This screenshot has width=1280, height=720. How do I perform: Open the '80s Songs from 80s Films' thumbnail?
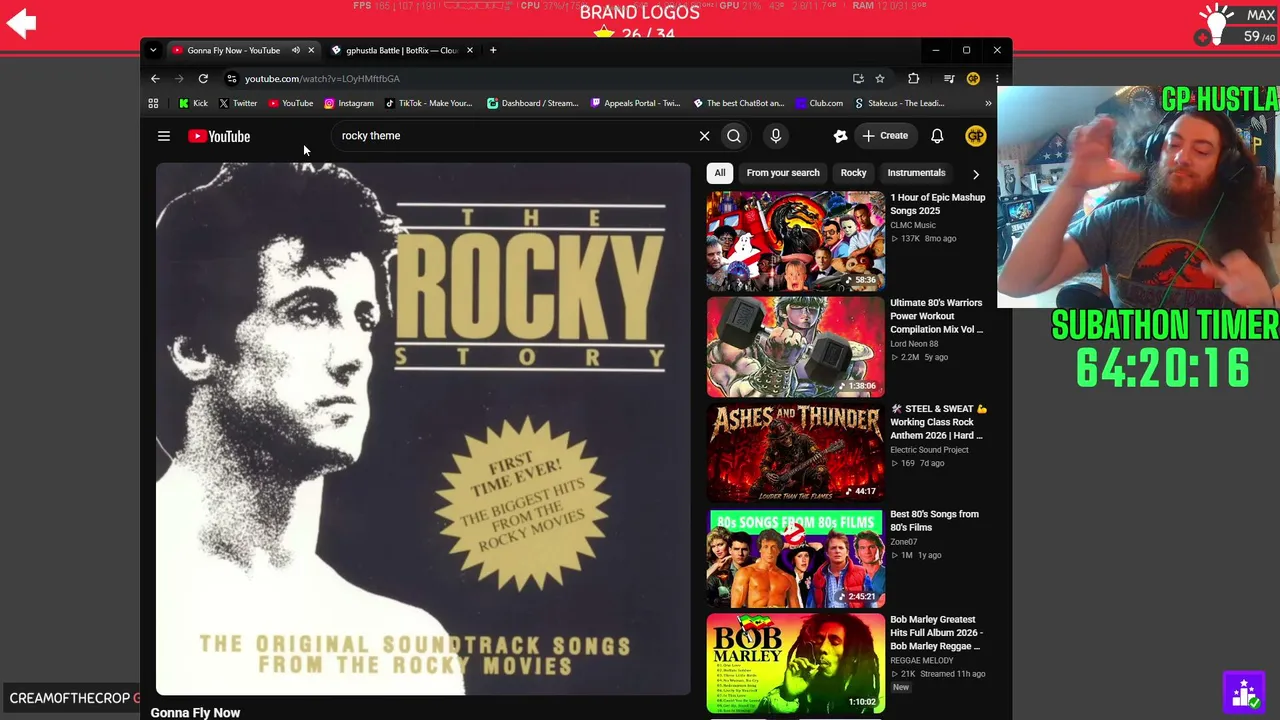coord(796,558)
